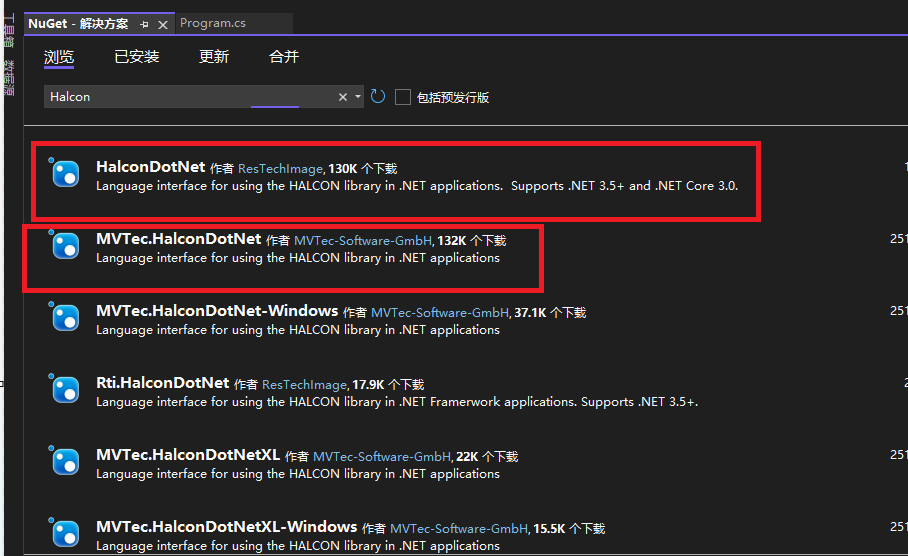908x556 pixels.
Task: Click MVTec-Software-GmbH author of MVTec.HalconDotNetXL-Windows
Action: 459,529
